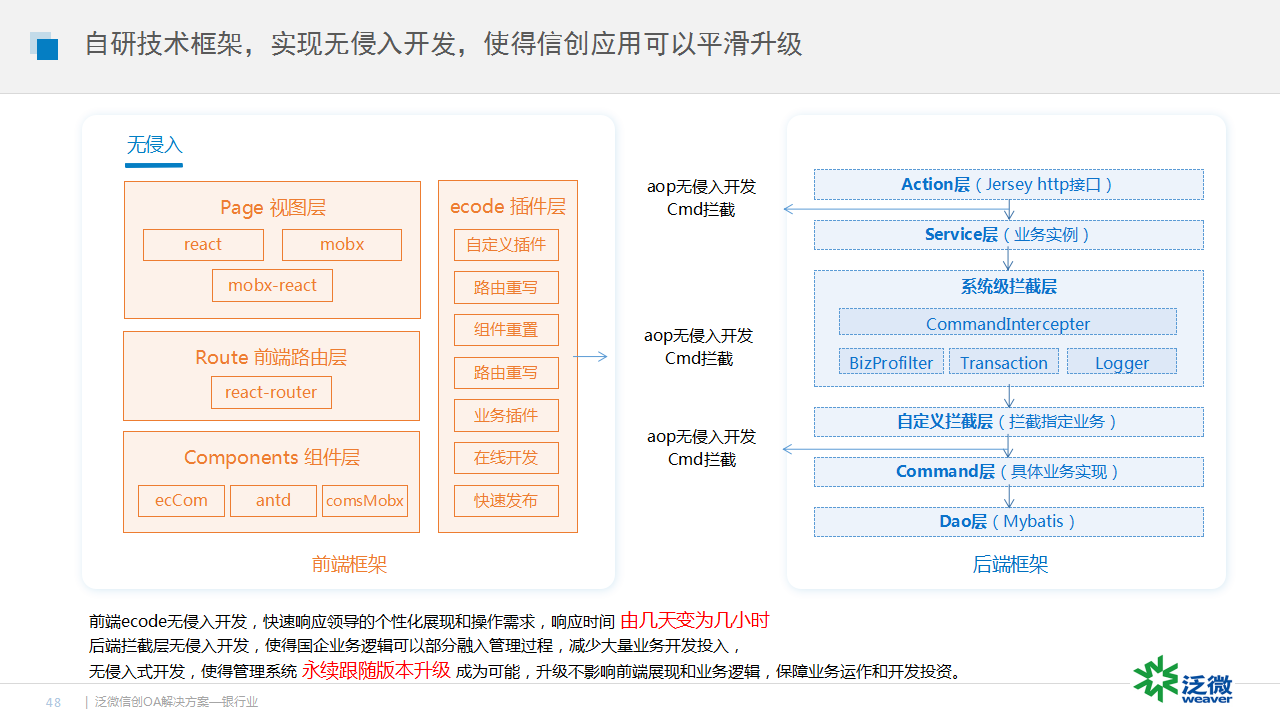1280x720 pixels.
Task: Select the 自定义插件 plugin box
Action: coord(506,245)
